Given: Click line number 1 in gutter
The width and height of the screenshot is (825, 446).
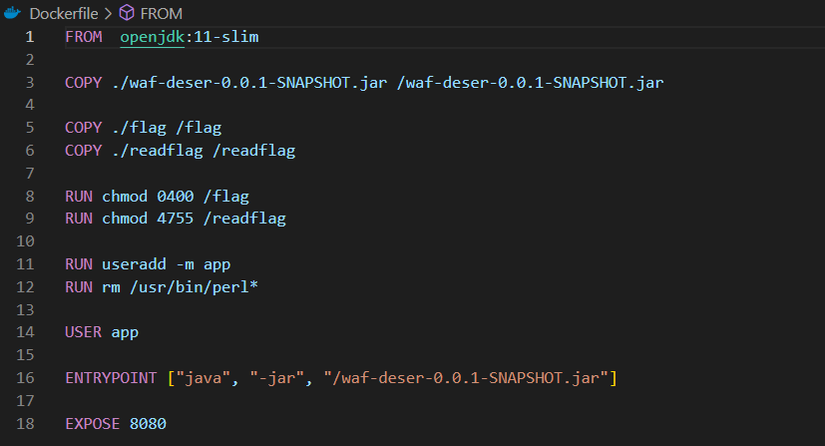Looking at the screenshot, I should pos(29,37).
